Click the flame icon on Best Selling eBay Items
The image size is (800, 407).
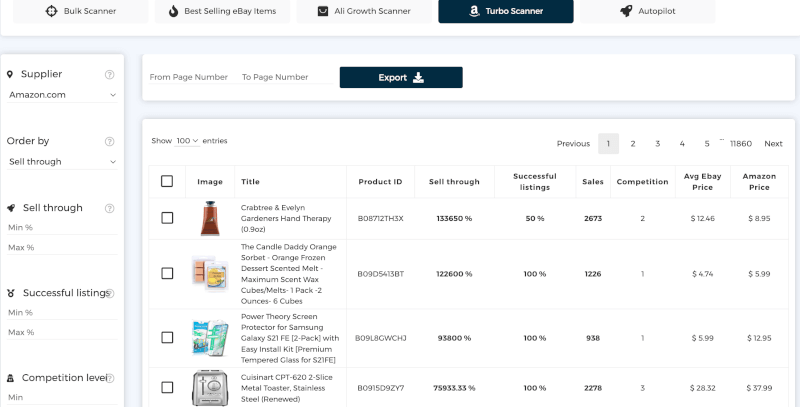(173, 11)
